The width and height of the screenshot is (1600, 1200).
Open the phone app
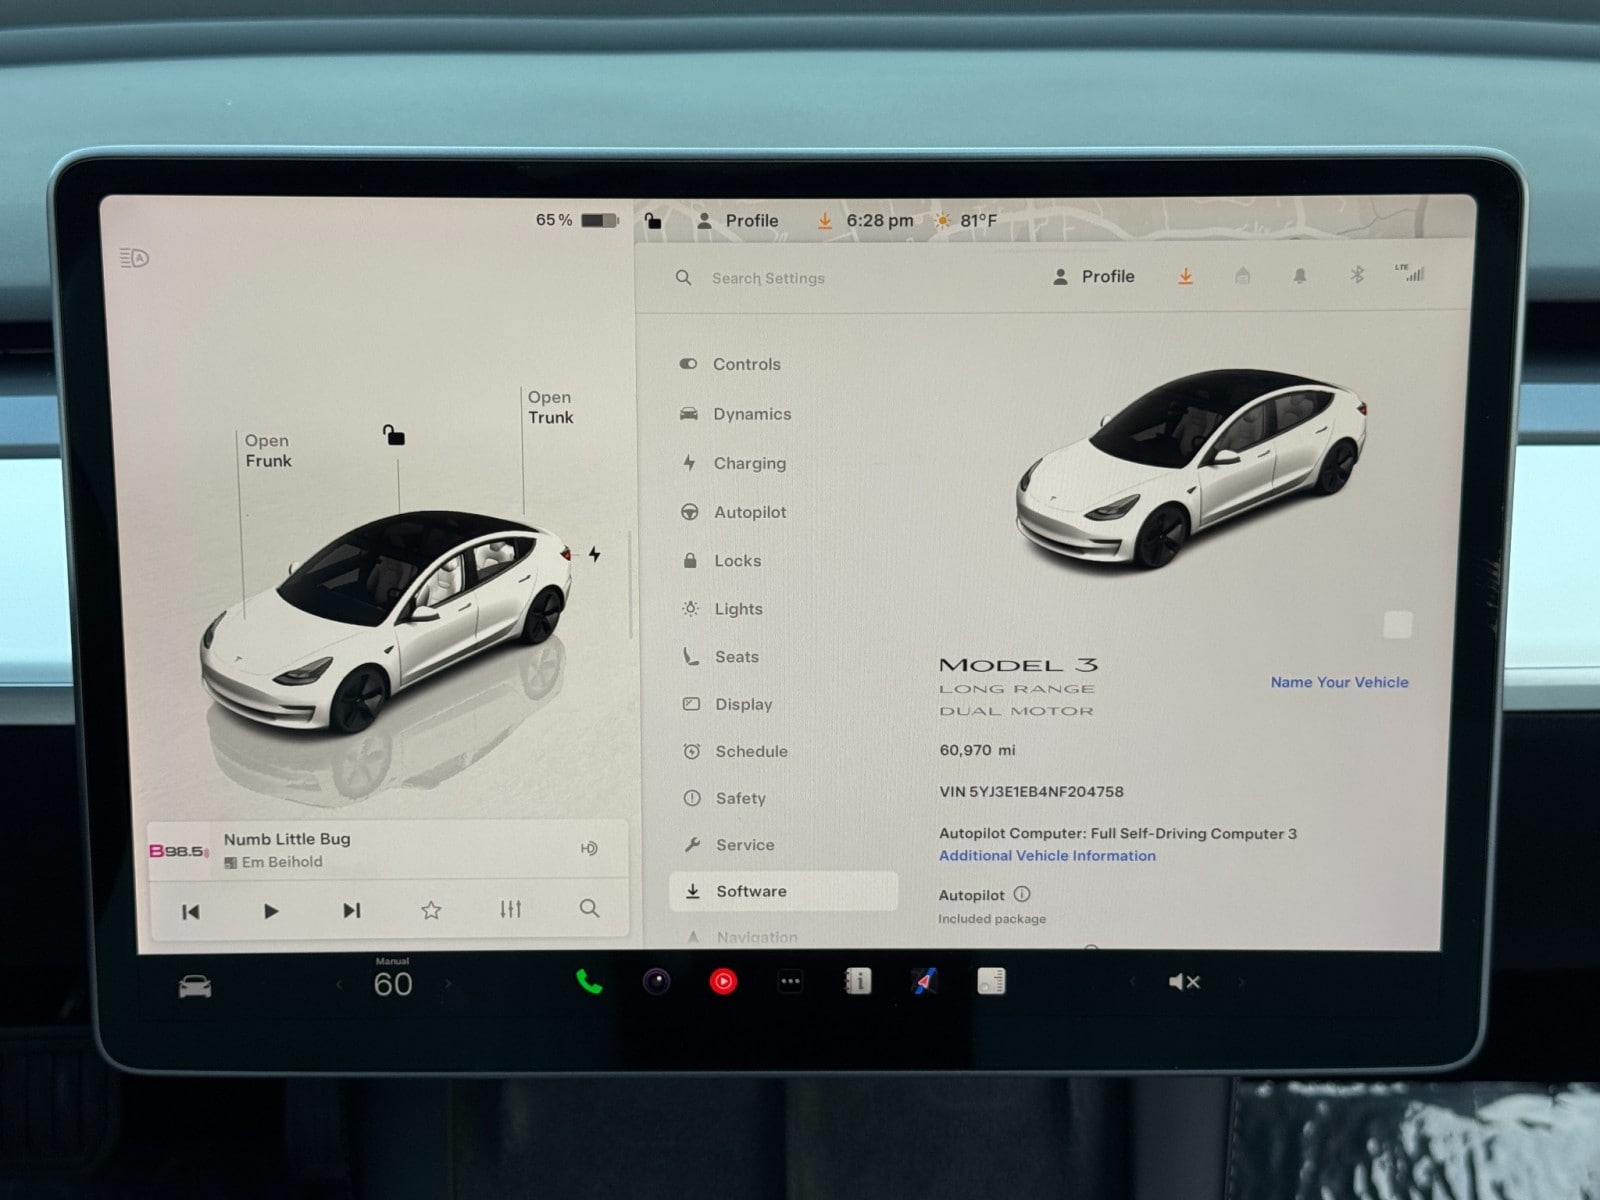click(589, 982)
